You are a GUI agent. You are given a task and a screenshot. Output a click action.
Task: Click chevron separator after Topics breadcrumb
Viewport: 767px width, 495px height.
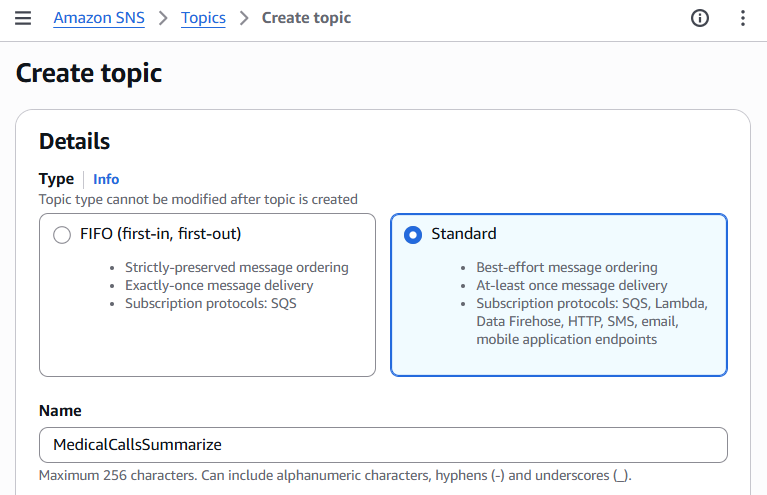[244, 18]
